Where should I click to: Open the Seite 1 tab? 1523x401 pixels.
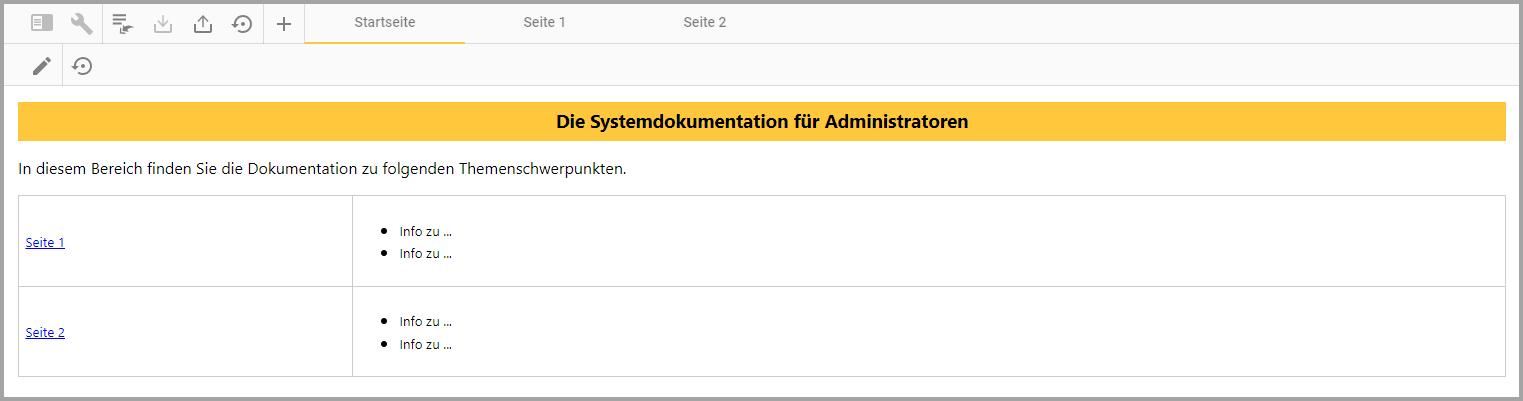coord(544,22)
